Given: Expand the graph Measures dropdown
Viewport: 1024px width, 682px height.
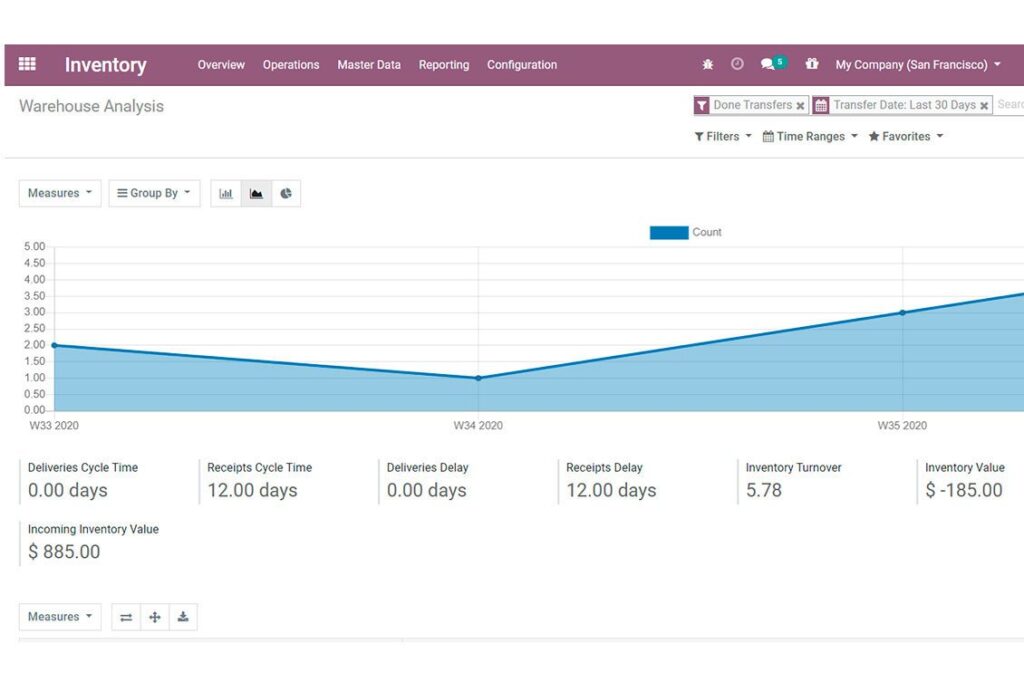Looking at the screenshot, I should point(60,194).
